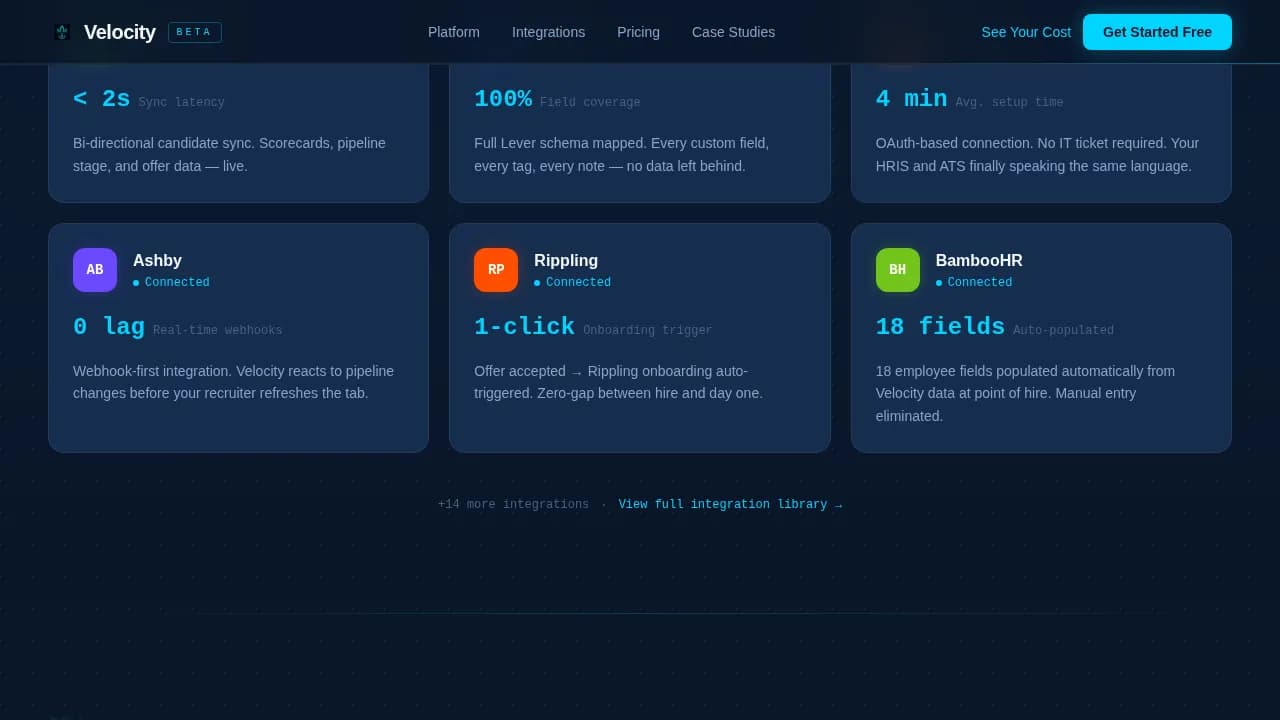Viewport: 1280px width, 720px height.
Task: Click the Rippling RP integration icon
Action: (x=496, y=270)
